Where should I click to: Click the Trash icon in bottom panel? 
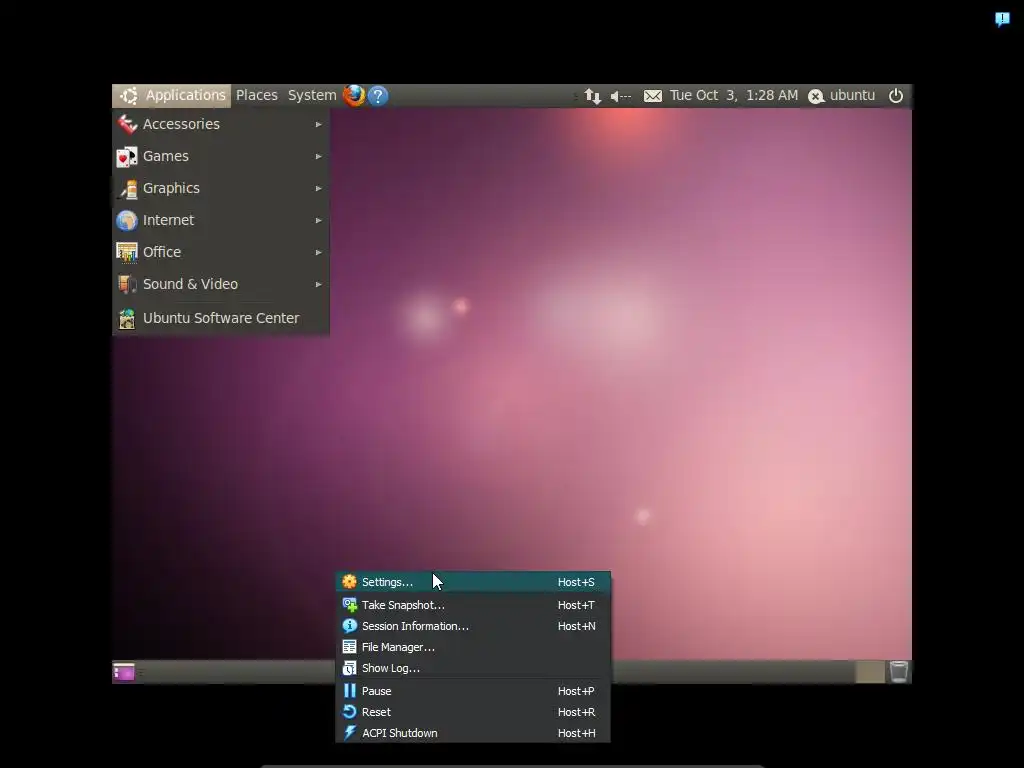coord(899,671)
